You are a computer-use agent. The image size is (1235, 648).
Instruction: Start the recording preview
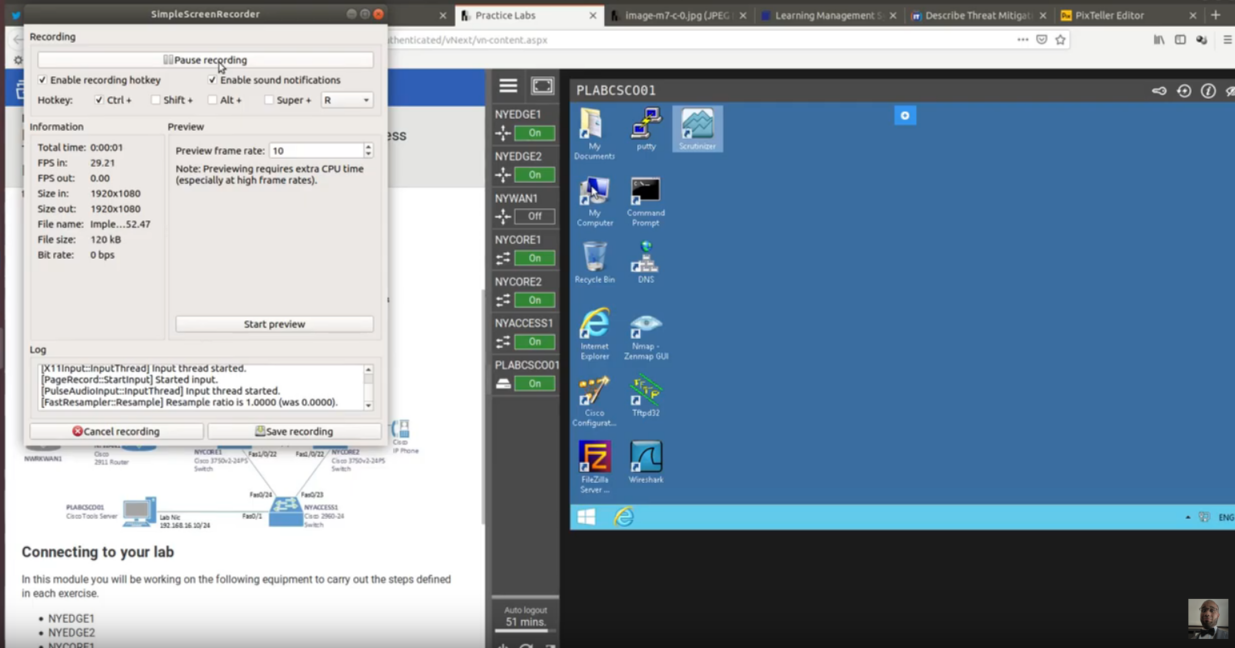pyautogui.click(x=275, y=323)
